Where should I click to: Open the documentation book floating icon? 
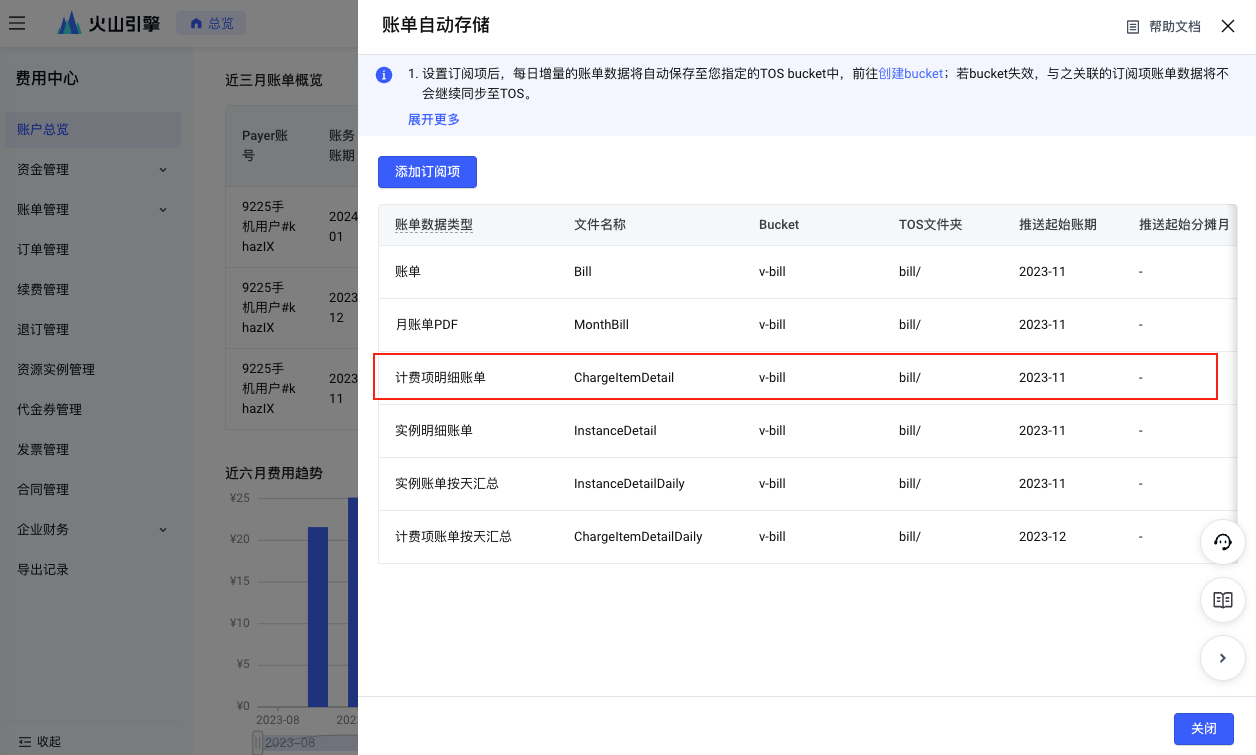[1222, 600]
